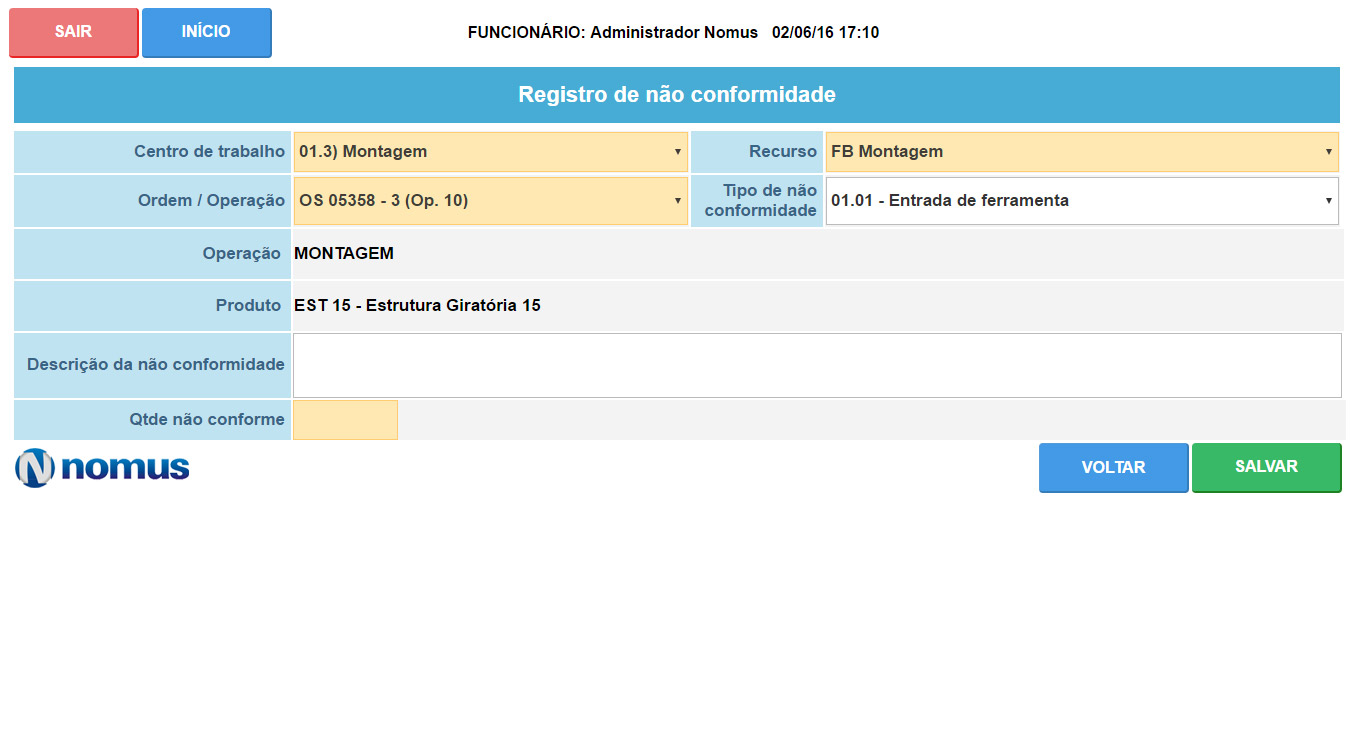Image resolution: width=1359 pixels, height=745 pixels.
Task: Click the Qtde não conforme input field
Action: tap(345, 420)
